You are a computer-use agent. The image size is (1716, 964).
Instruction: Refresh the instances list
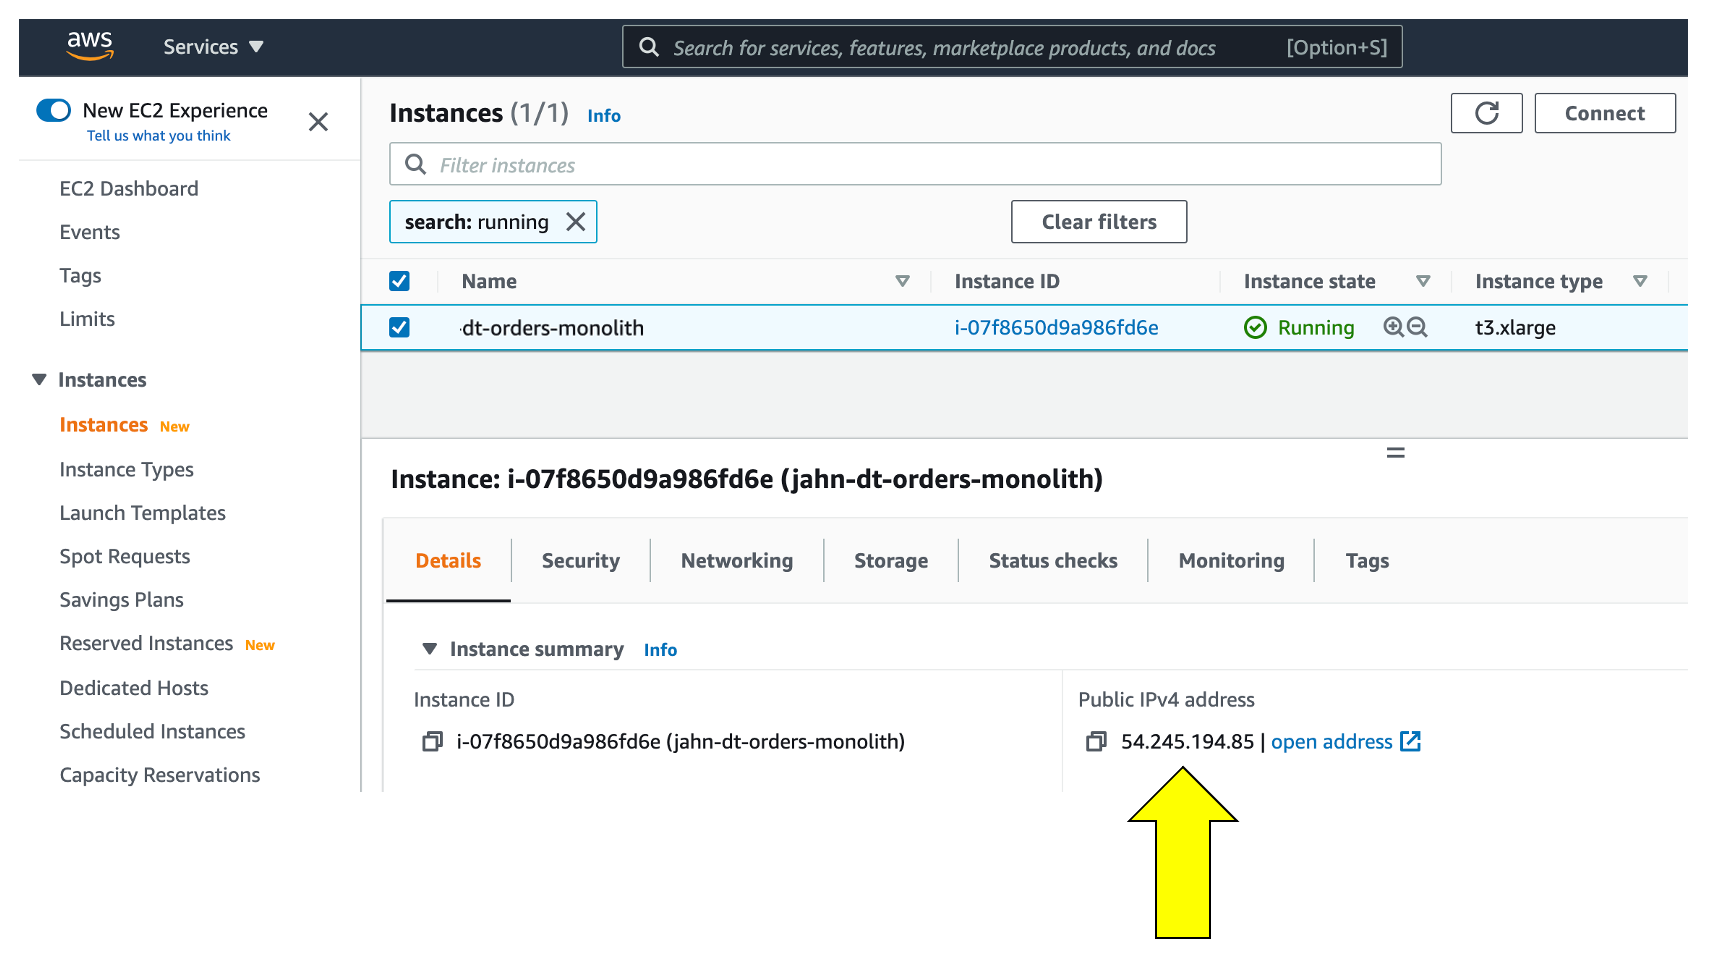pos(1486,113)
